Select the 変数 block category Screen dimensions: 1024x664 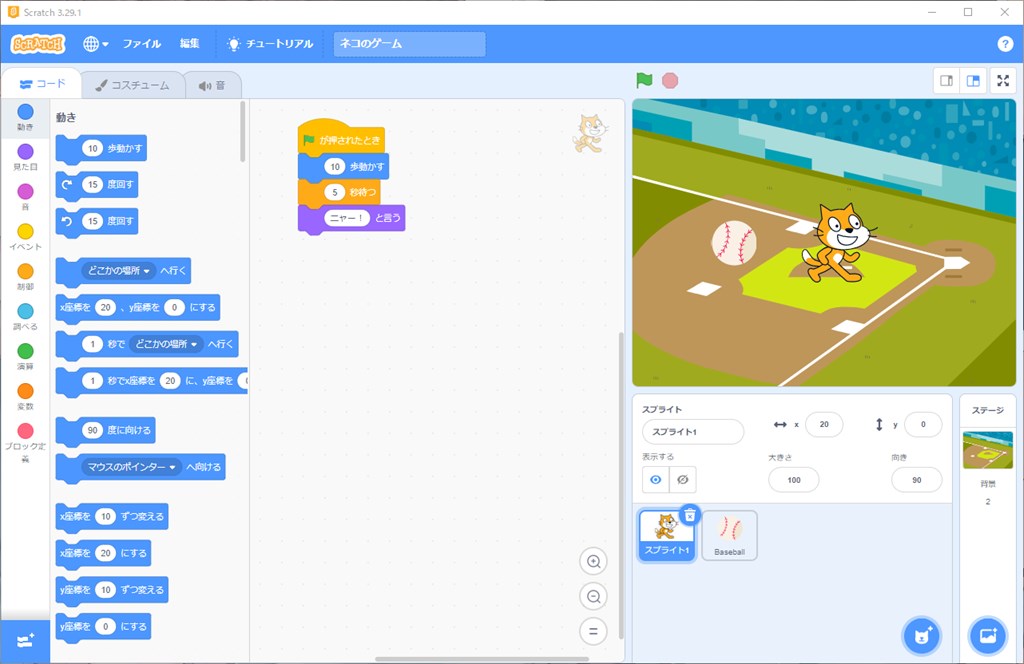[x=25, y=396]
